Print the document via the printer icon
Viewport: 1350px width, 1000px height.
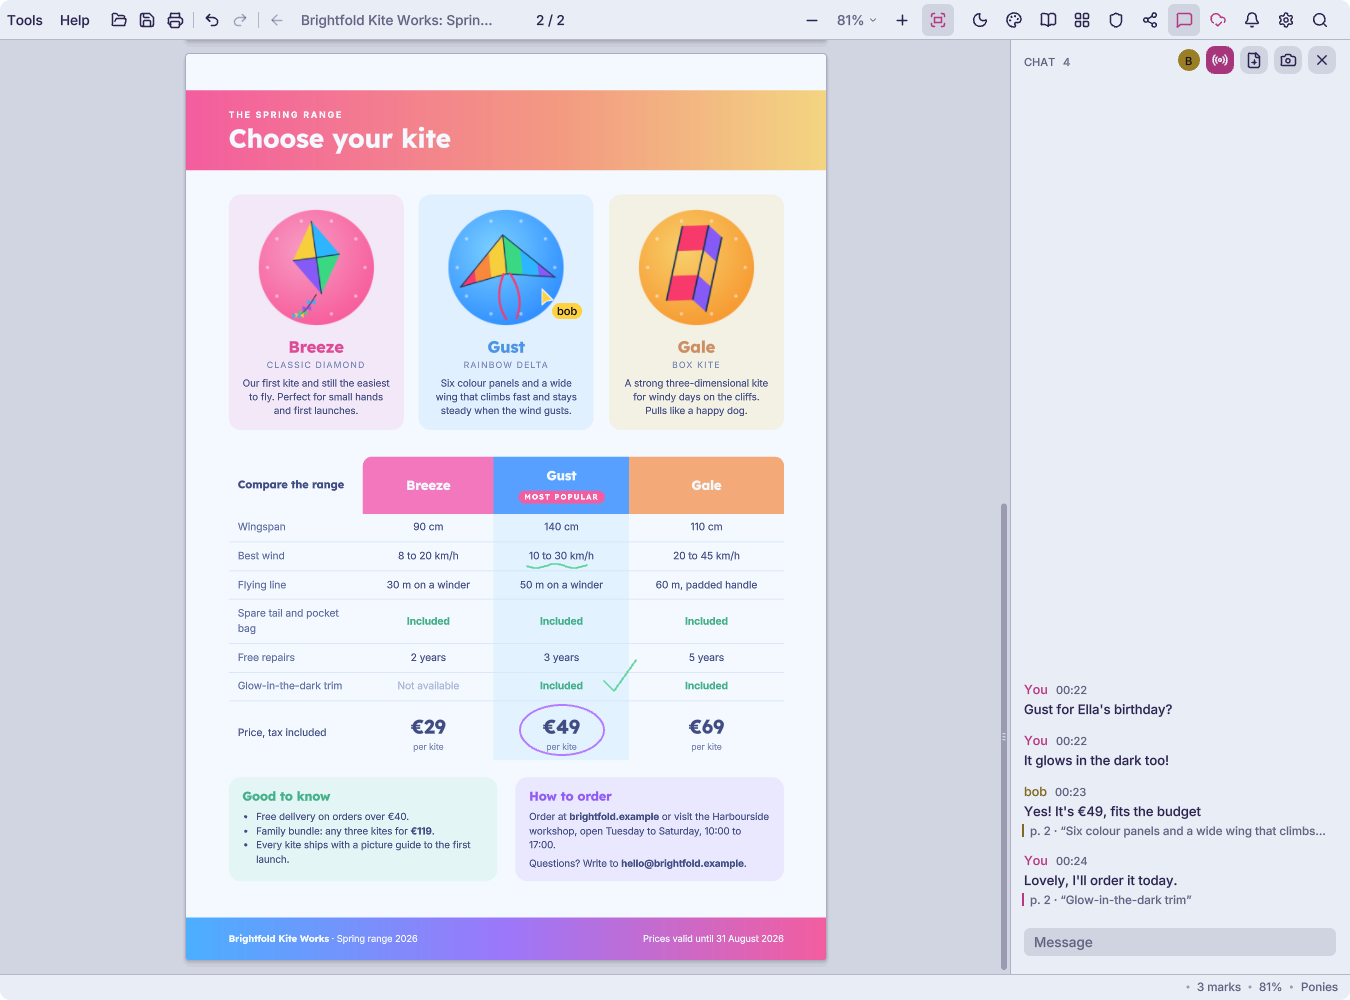[x=175, y=20]
